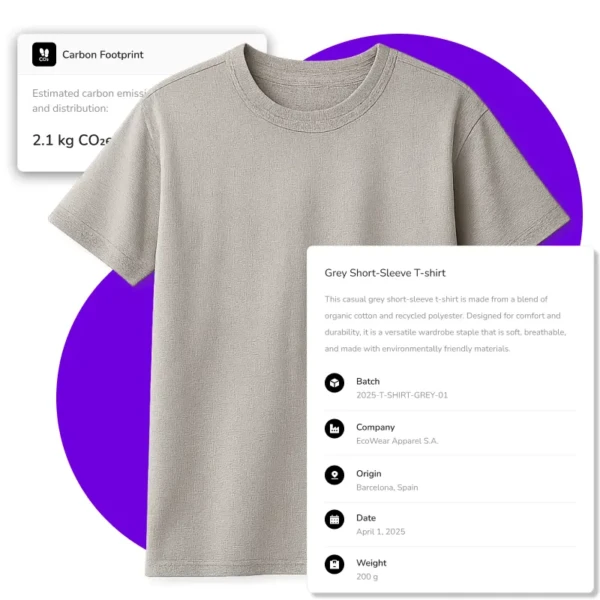Click the Estimated carbon emissions text

[x=90, y=101]
